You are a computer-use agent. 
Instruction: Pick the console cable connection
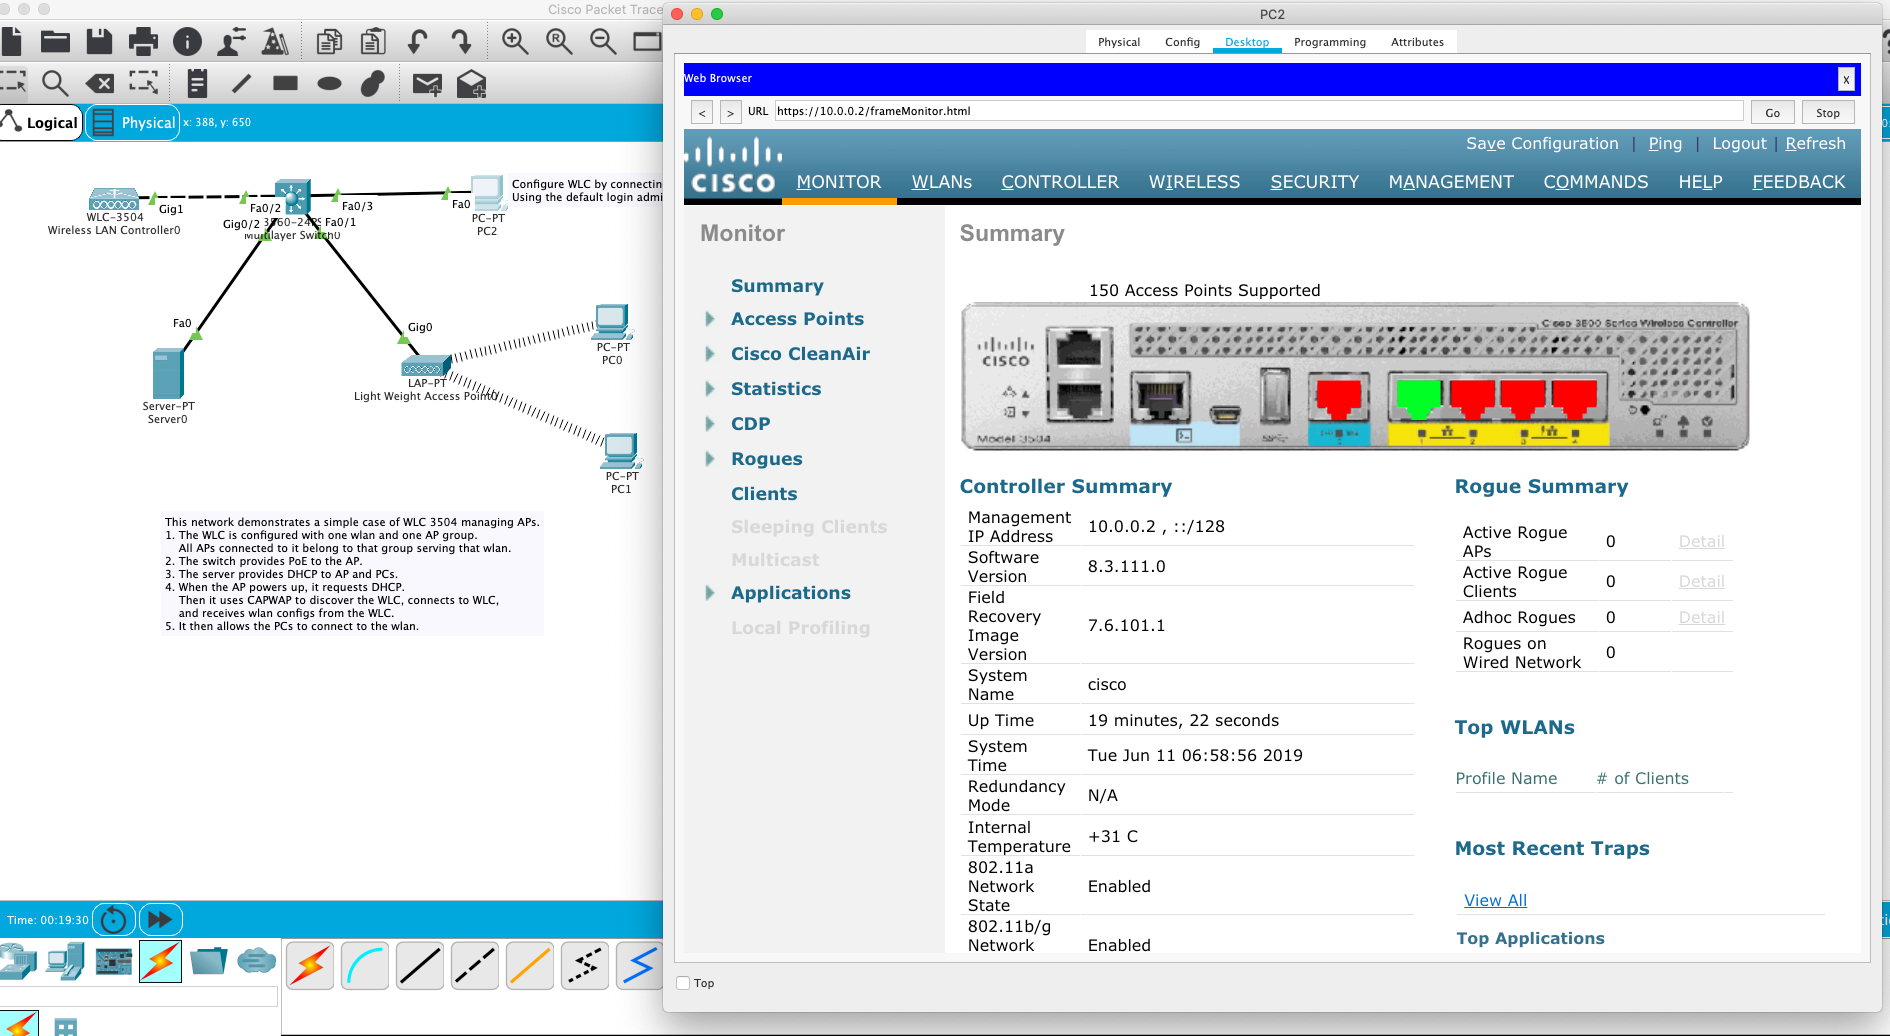[365, 966]
